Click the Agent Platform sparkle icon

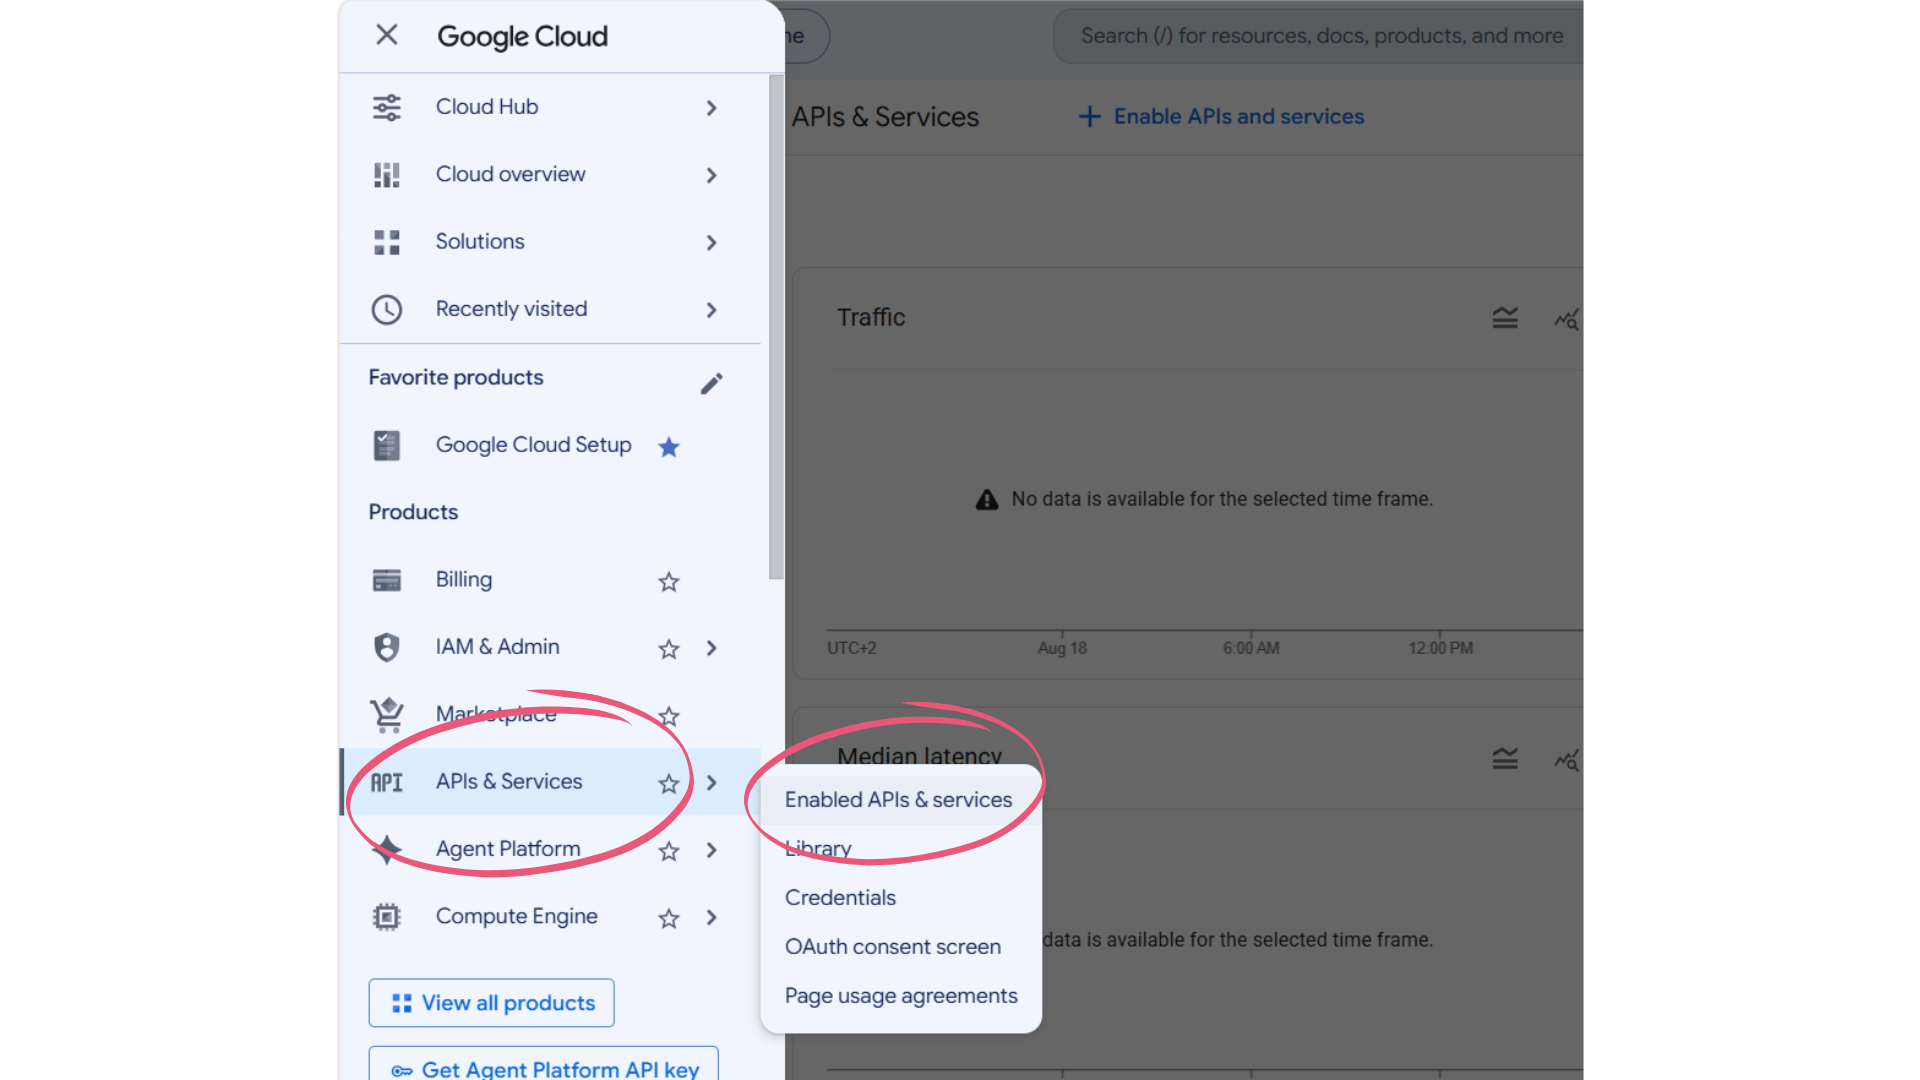tap(387, 850)
